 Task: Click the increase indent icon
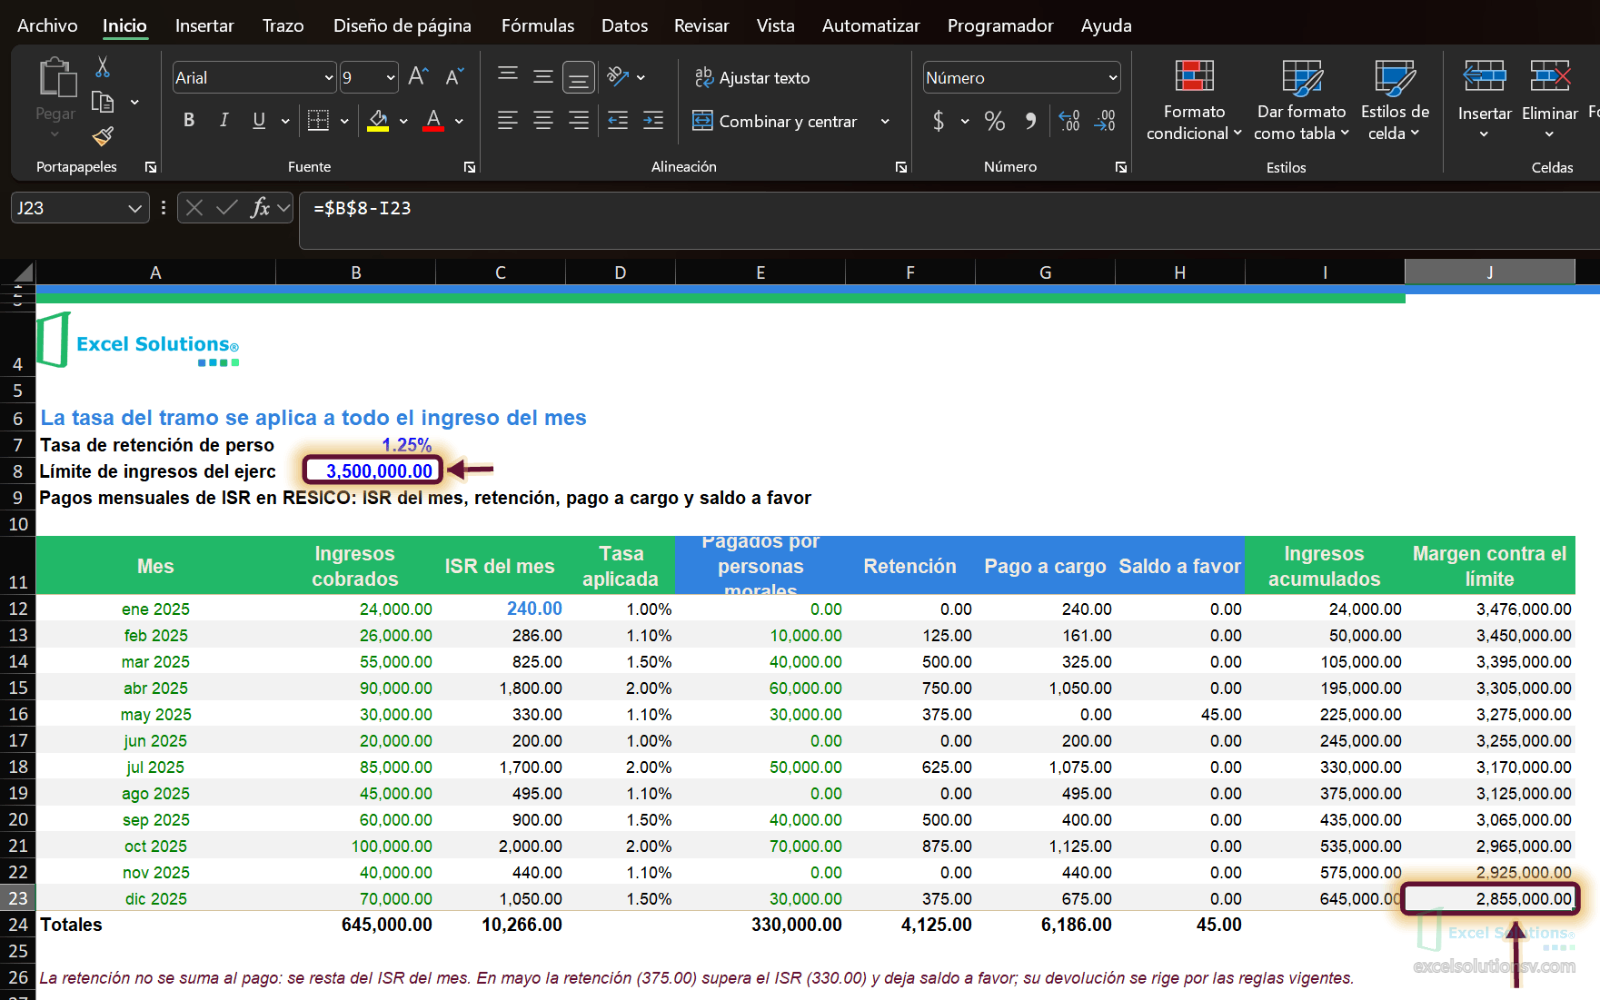[x=653, y=121]
